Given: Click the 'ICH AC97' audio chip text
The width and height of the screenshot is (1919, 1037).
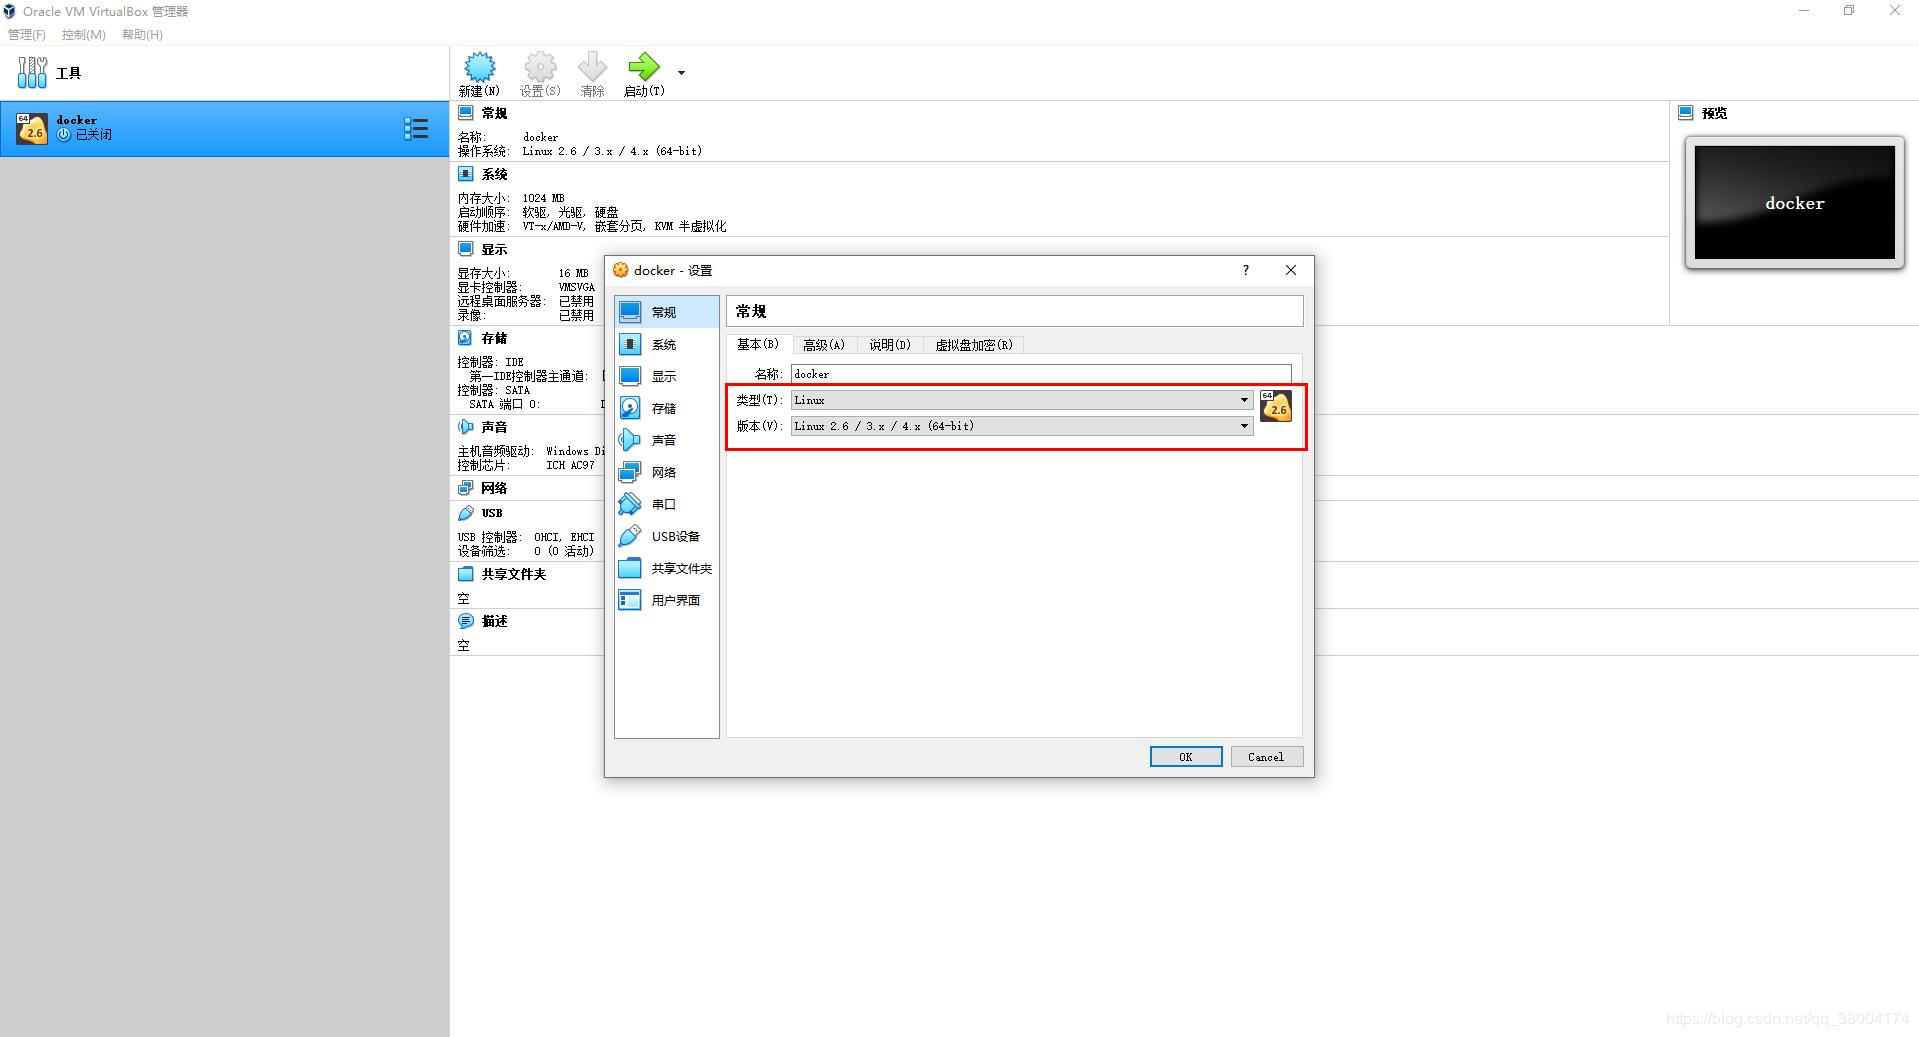Looking at the screenshot, I should coord(570,465).
